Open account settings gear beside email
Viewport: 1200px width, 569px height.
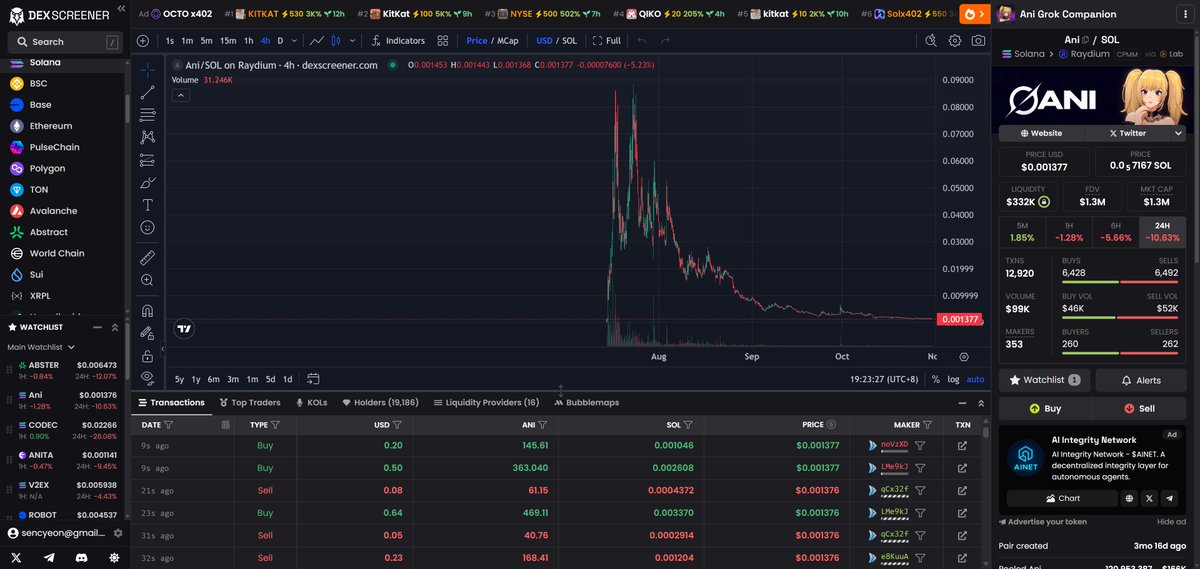coord(118,533)
